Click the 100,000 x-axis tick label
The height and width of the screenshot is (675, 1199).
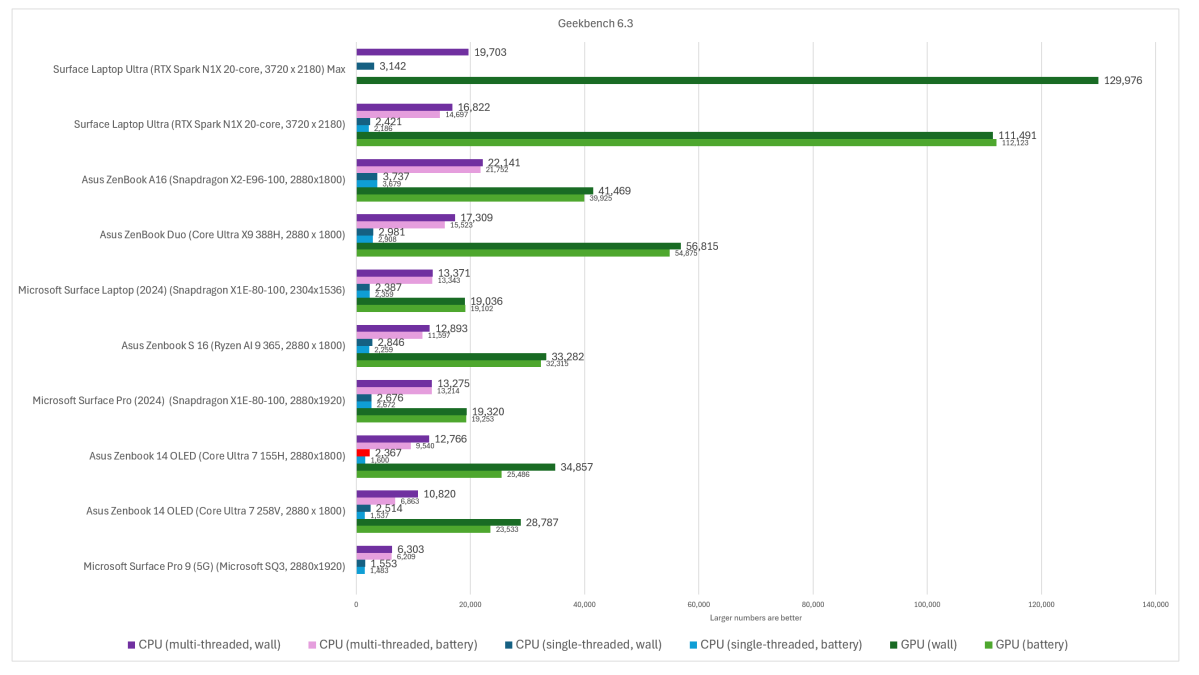pyautogui.click(x=927, y=605)
